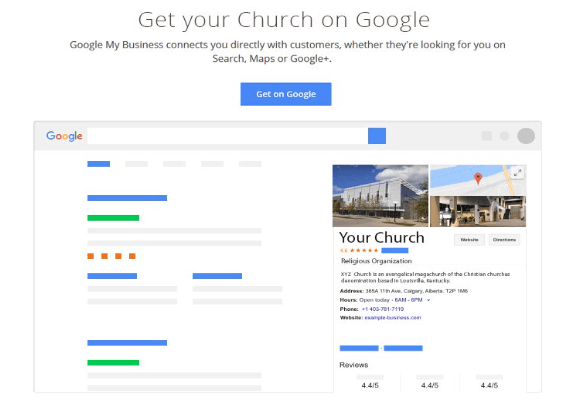This screenshot has height=417, width=580.
Task: Click the Address line text
Action: point(404,291)
